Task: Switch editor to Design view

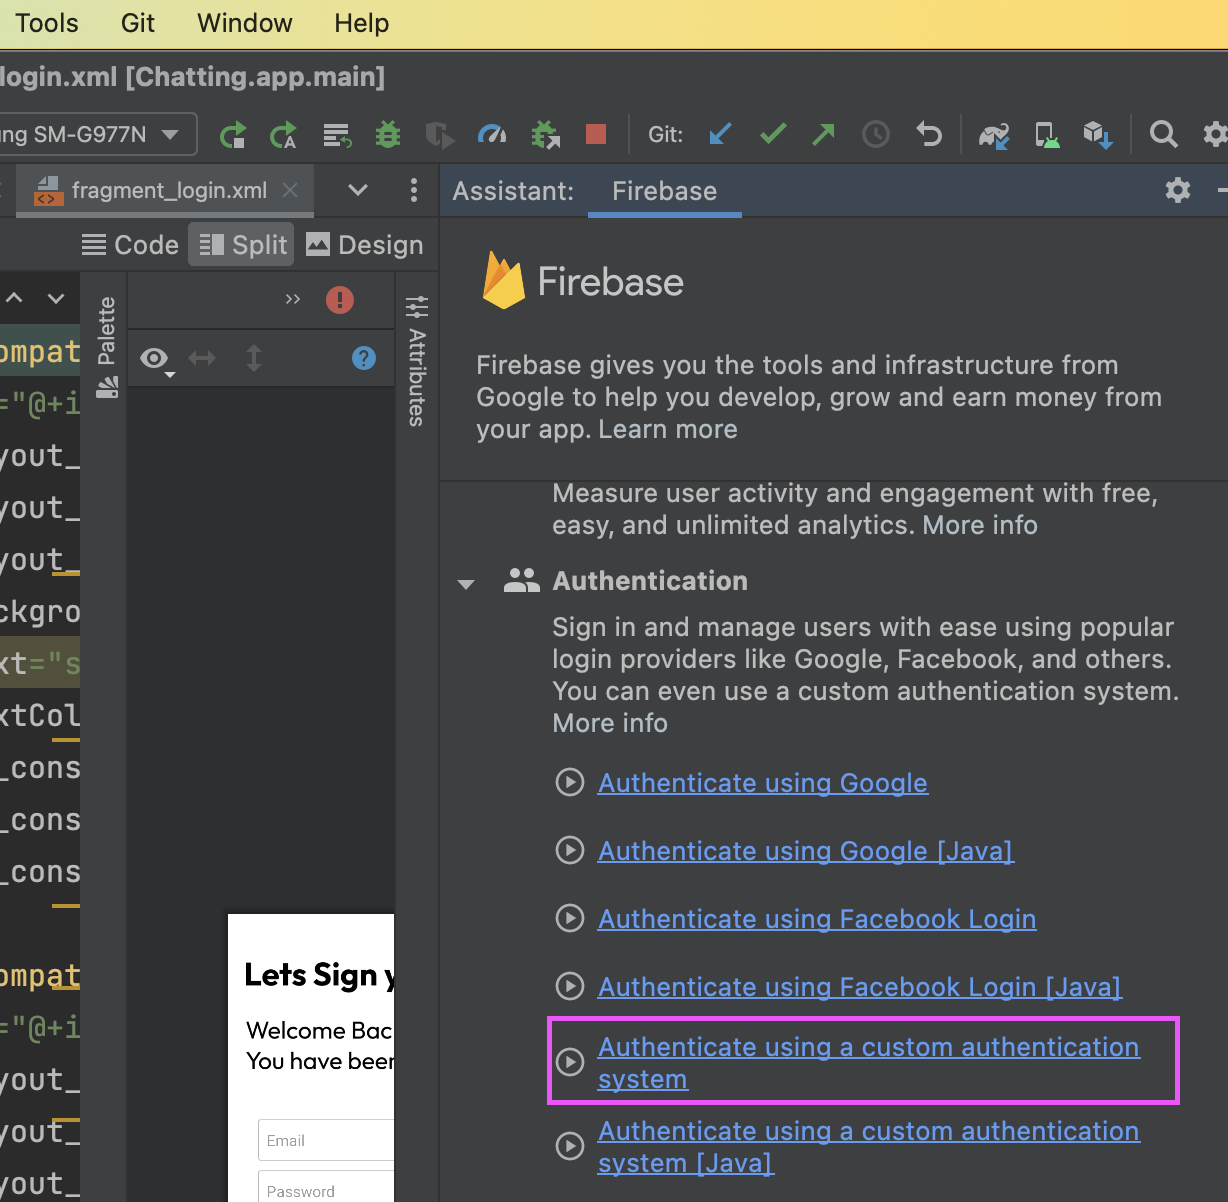Action: tap(365, 245)
